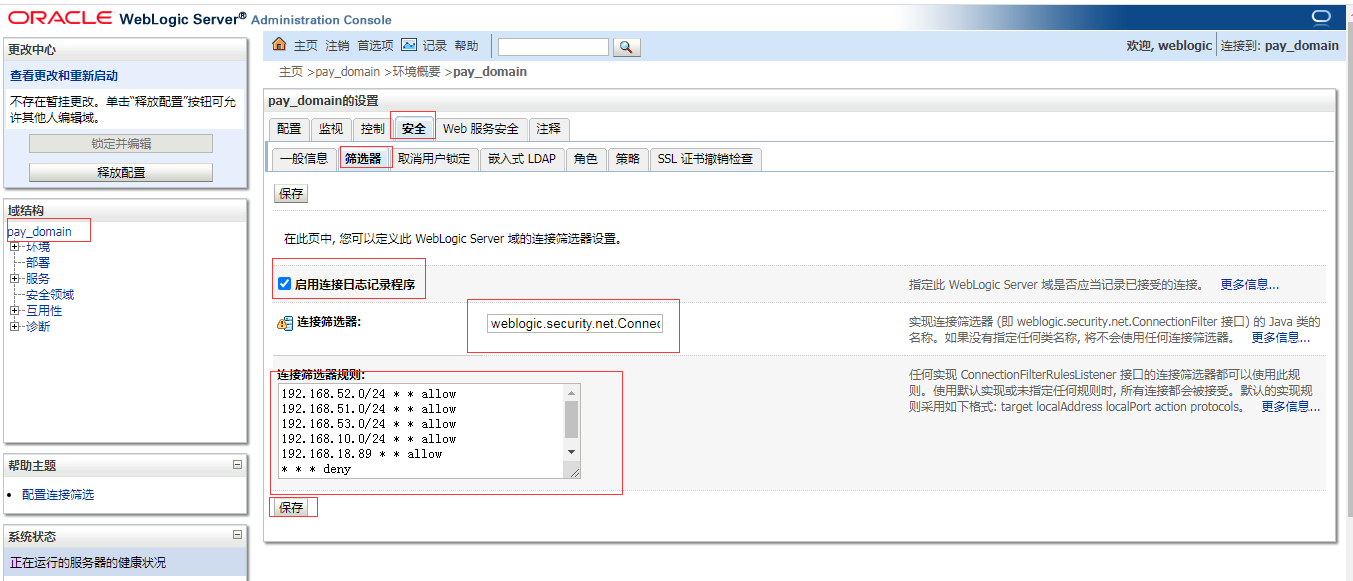Expand the 互用性 tree node
1353x581 pixels.
coord(14,310)
